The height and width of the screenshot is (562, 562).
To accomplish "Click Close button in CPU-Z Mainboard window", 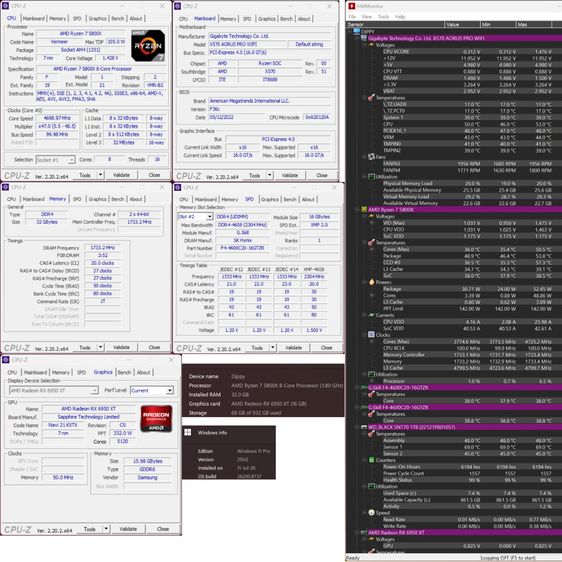I will (322, 176).
